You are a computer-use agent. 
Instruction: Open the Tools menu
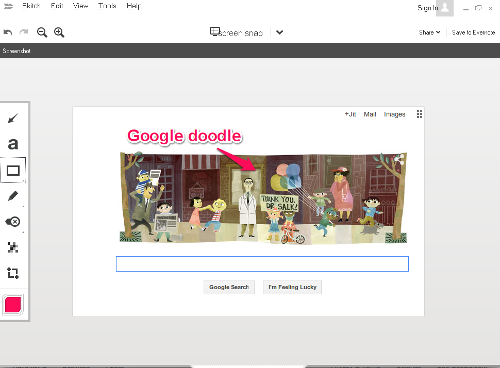click(107, 6)
